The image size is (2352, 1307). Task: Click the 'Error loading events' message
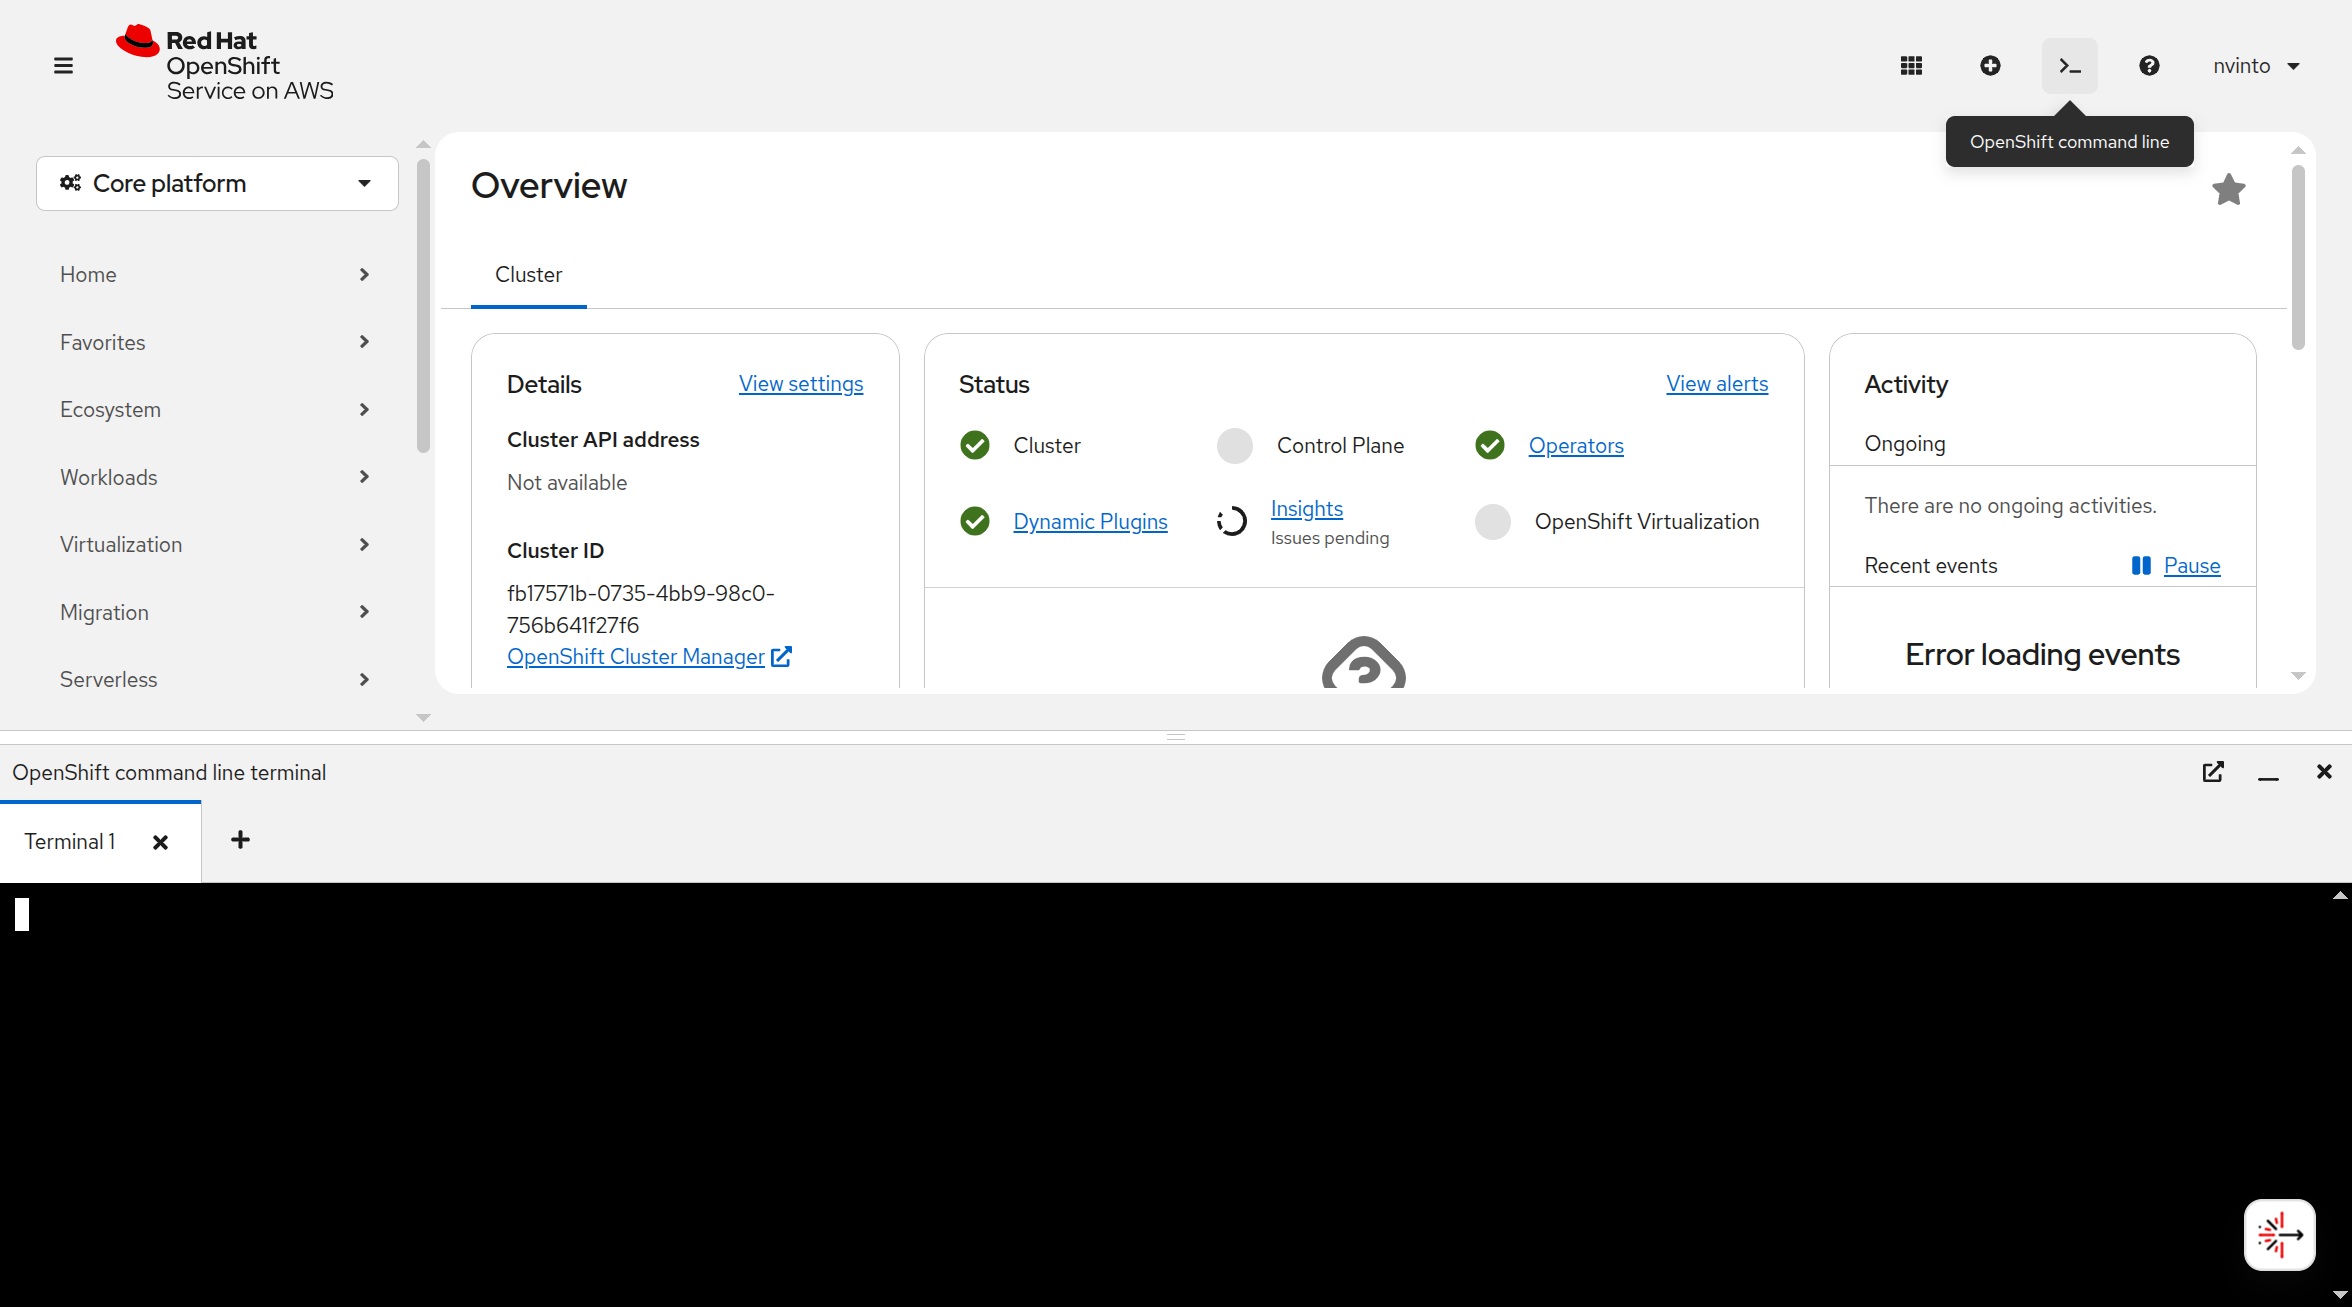[x=2042, y=655]
